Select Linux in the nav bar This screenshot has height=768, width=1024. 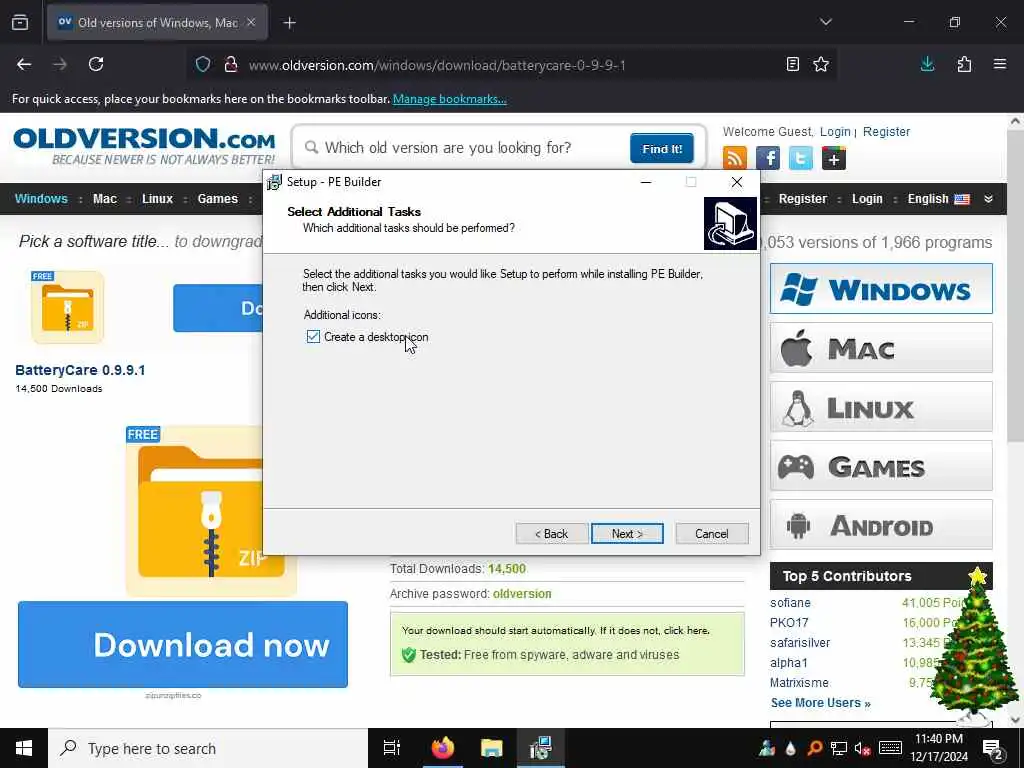click(157, 199)
